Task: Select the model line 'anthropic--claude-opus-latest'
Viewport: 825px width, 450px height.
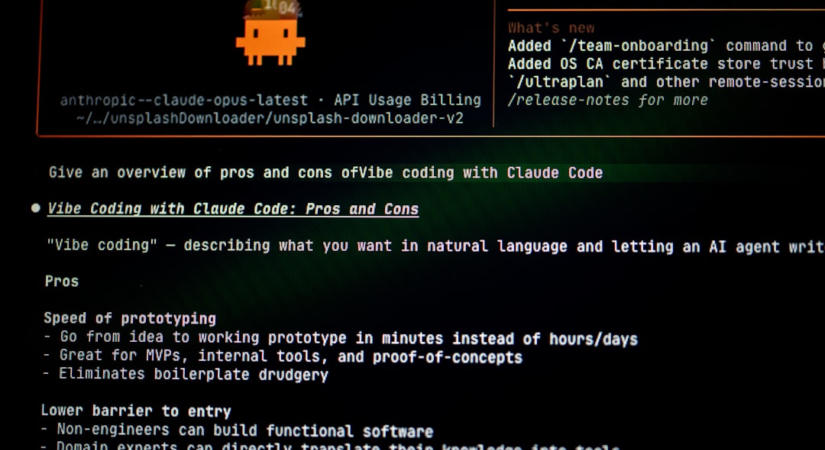Action: tap(184, 100)
